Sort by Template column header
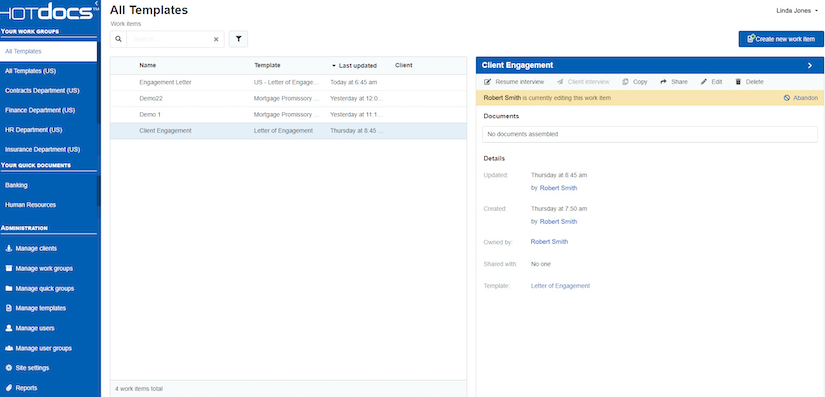 coord(267,66)
